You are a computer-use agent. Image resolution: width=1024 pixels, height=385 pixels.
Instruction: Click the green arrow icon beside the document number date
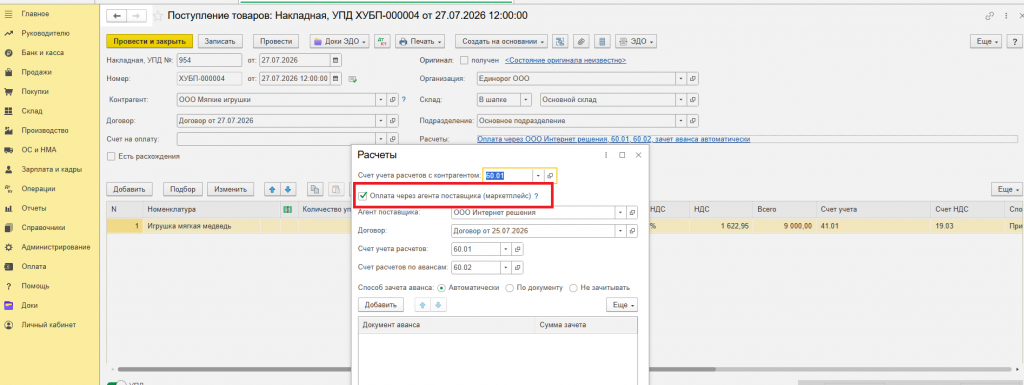click(353, 80)
